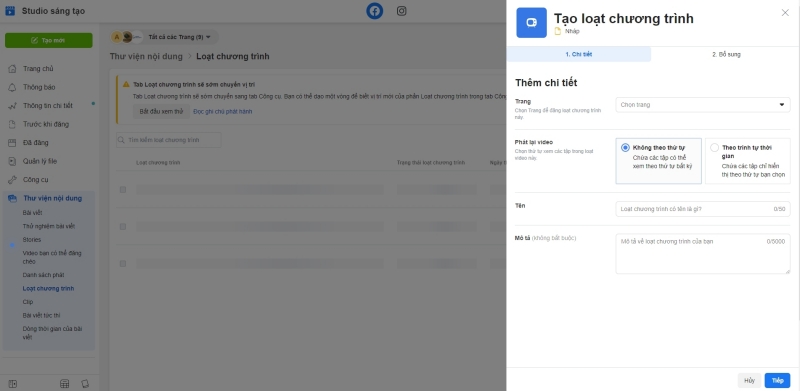Viewport: 800px width, 391px height.
Task: Open Thông tin chi tiết in the sidebar
Action: (x=48, y=106)
